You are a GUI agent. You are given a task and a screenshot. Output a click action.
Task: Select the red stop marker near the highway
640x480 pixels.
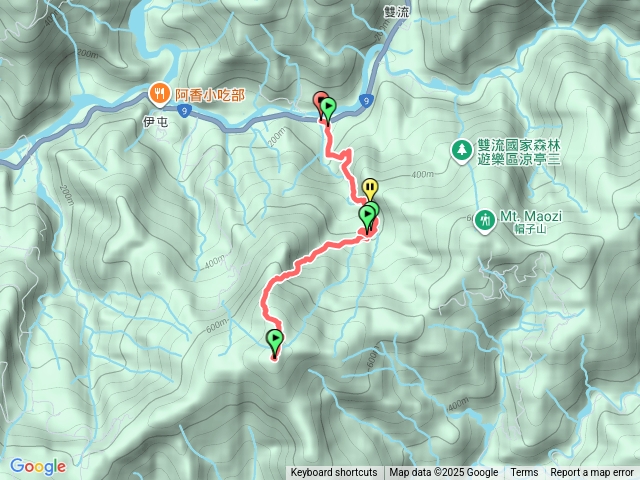[x=319, y=100]
